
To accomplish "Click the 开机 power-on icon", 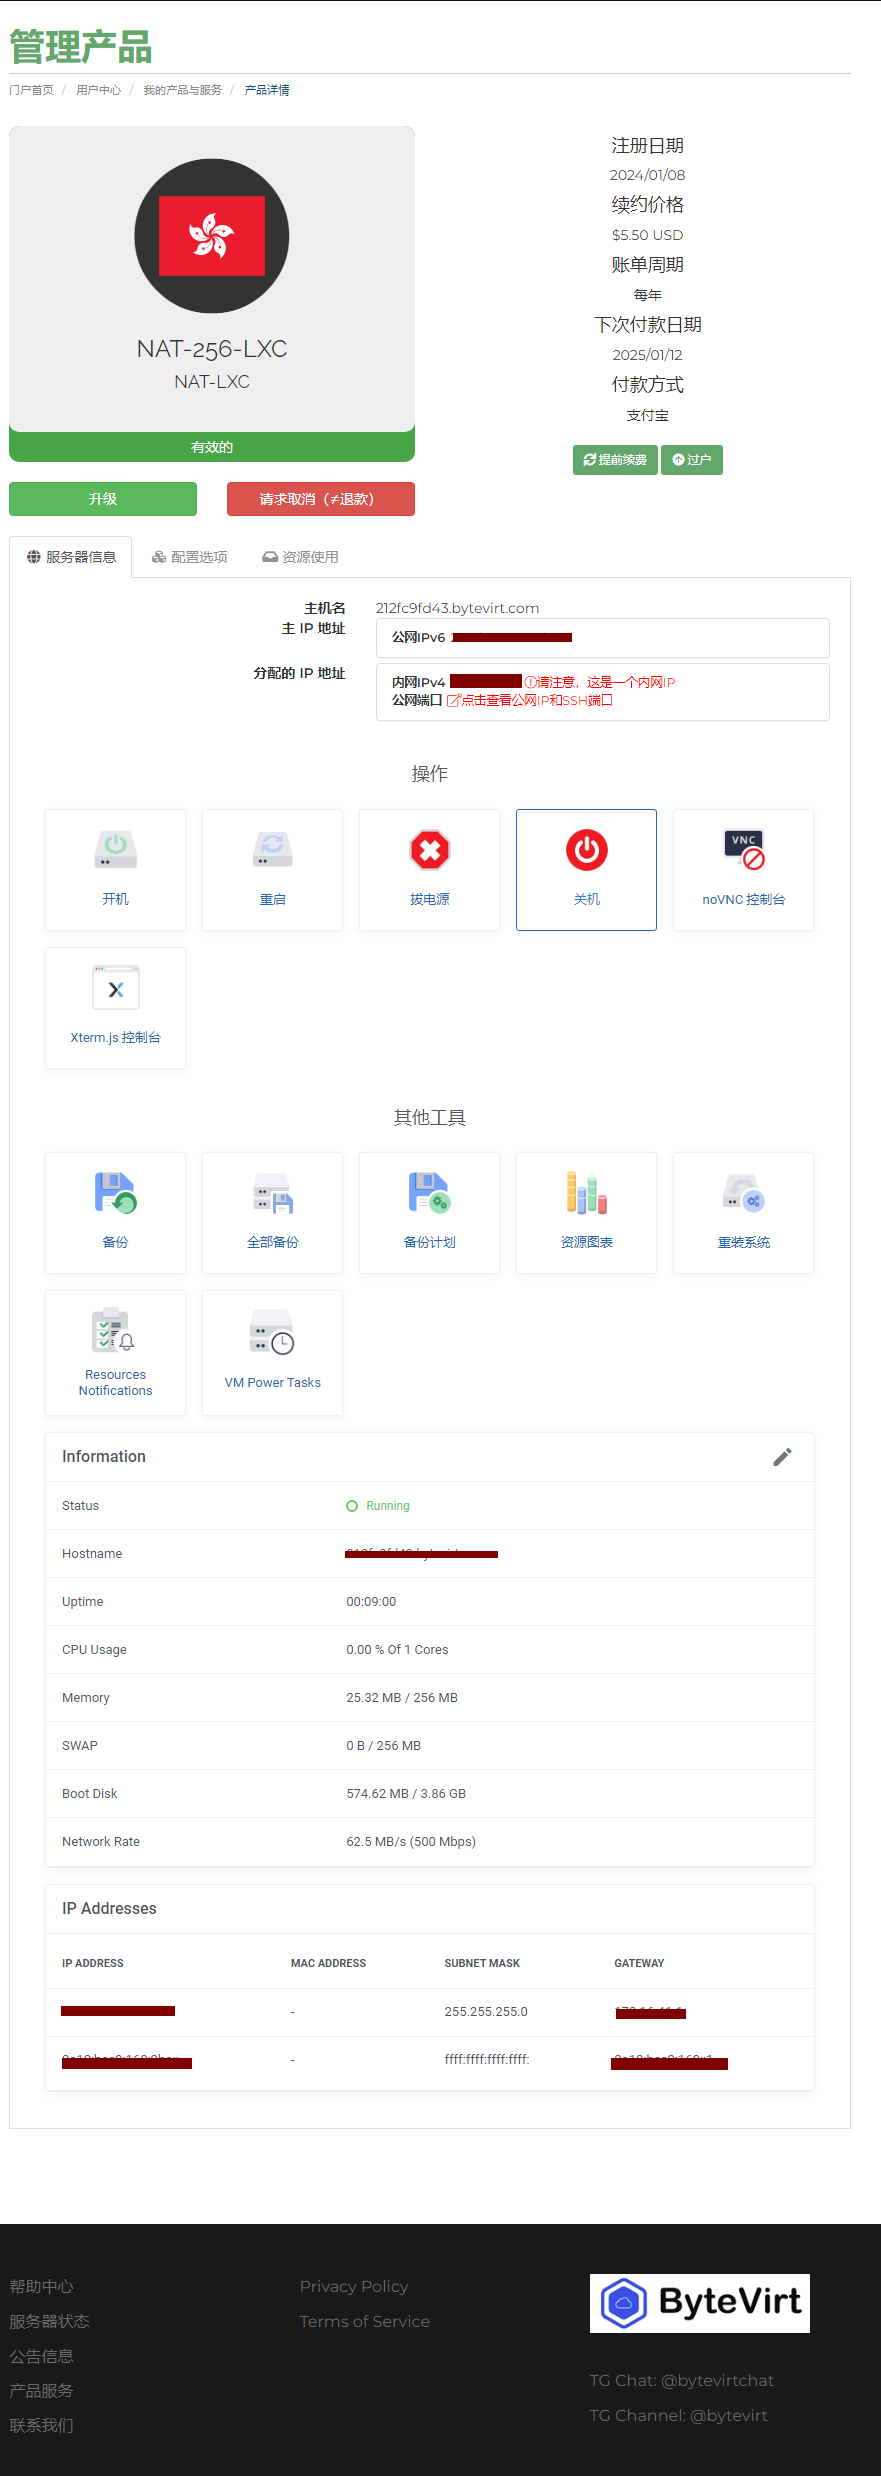I will 115,851.
